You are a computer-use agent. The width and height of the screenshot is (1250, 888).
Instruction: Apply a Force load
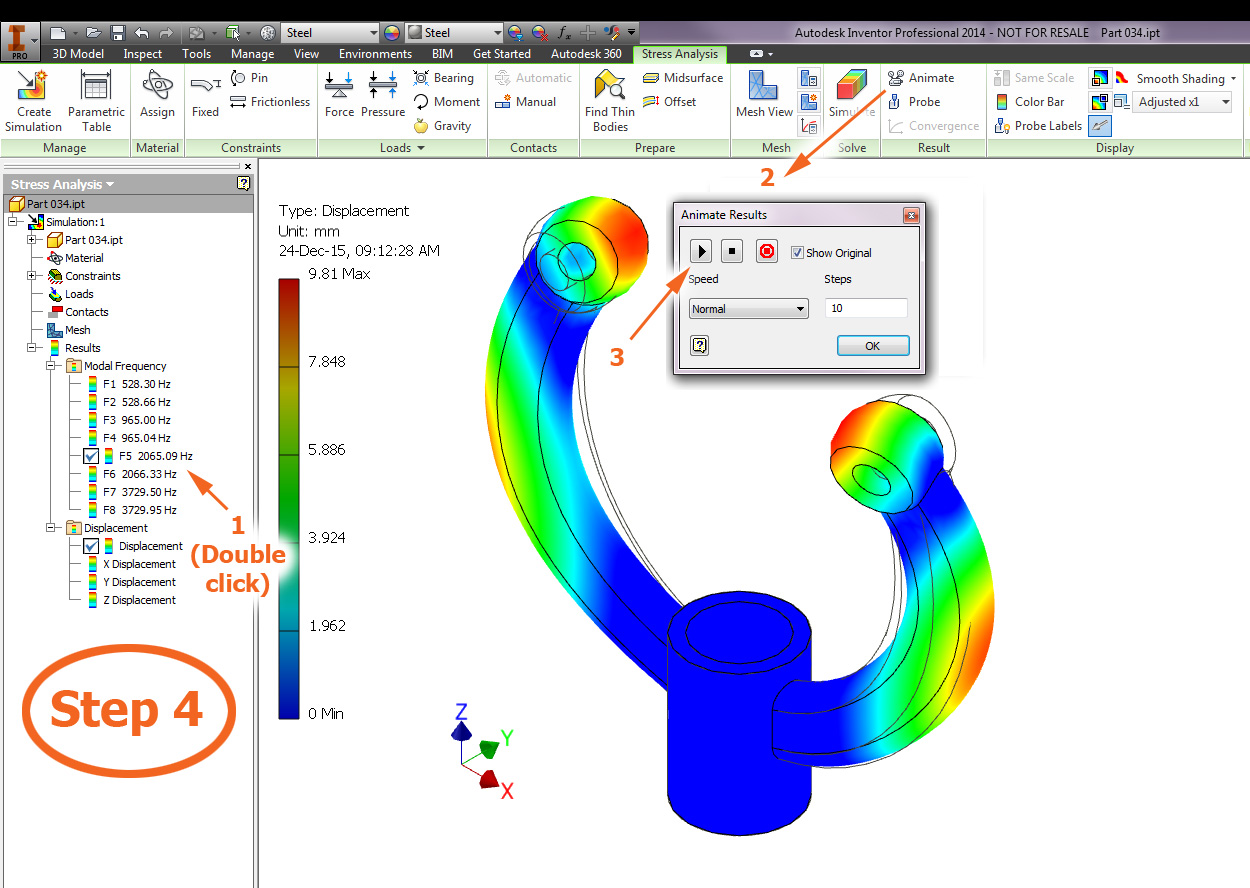tap(339, 95)
